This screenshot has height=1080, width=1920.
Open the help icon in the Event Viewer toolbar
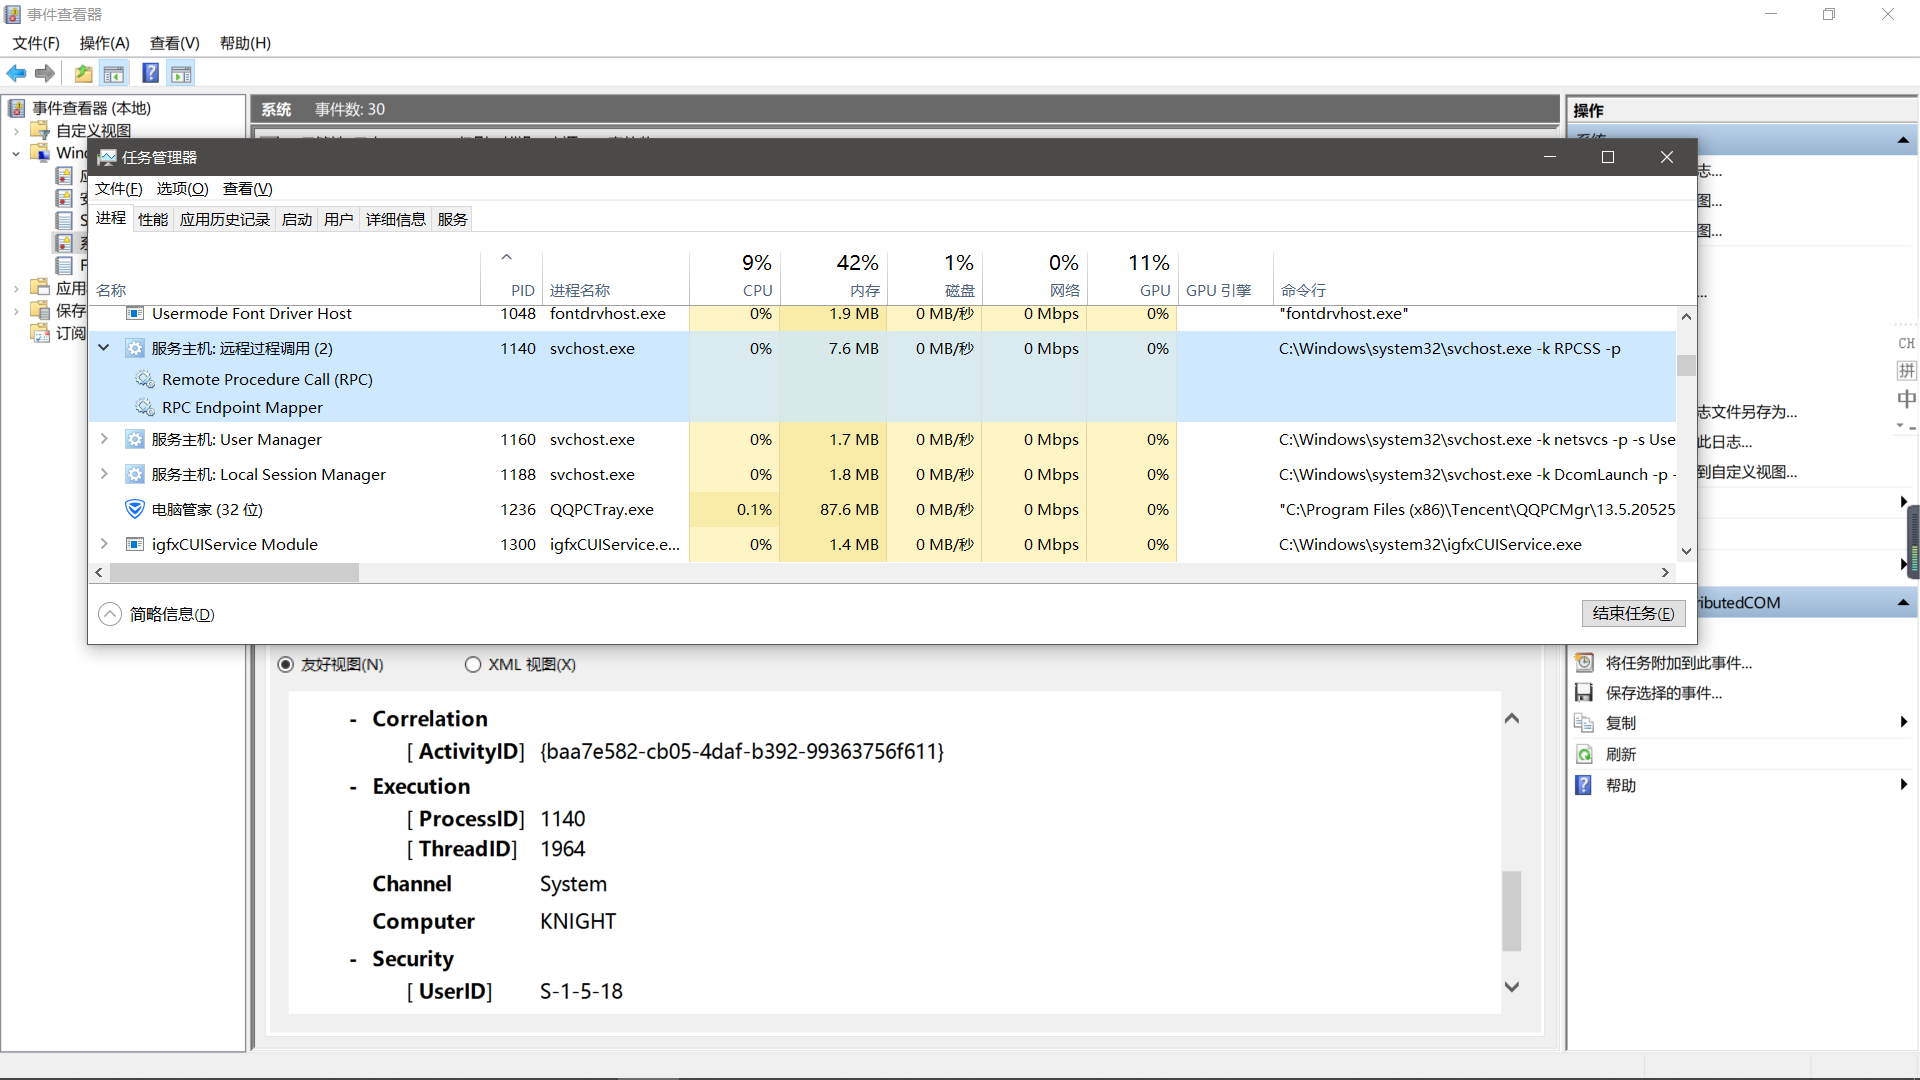[x=150, y=73]
